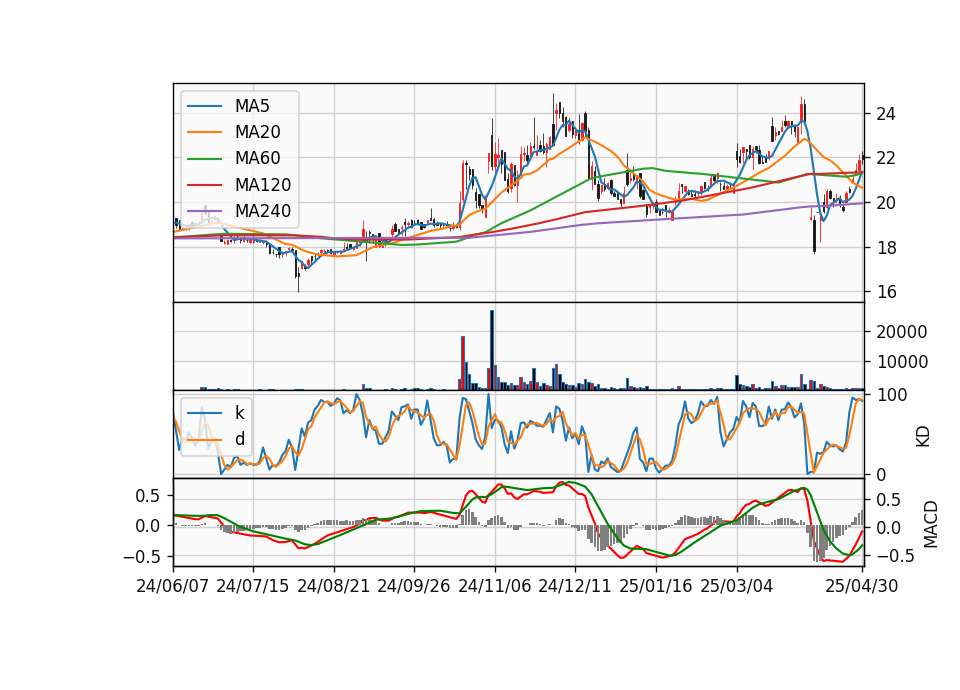Click the 25/03/04 date label
This screenshot has width=960, height=690.
tap(737, 587)
